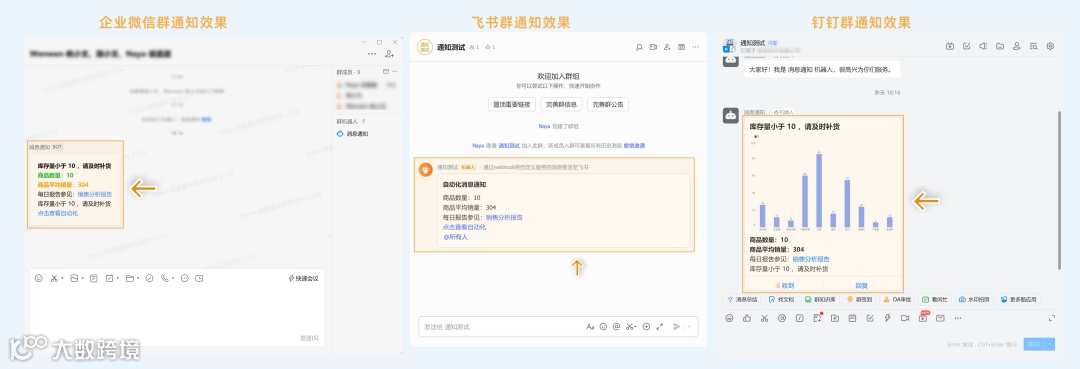Click WeCom add member icon
Viewport: 1080px width, 369px height.
(x=390, y=53)
